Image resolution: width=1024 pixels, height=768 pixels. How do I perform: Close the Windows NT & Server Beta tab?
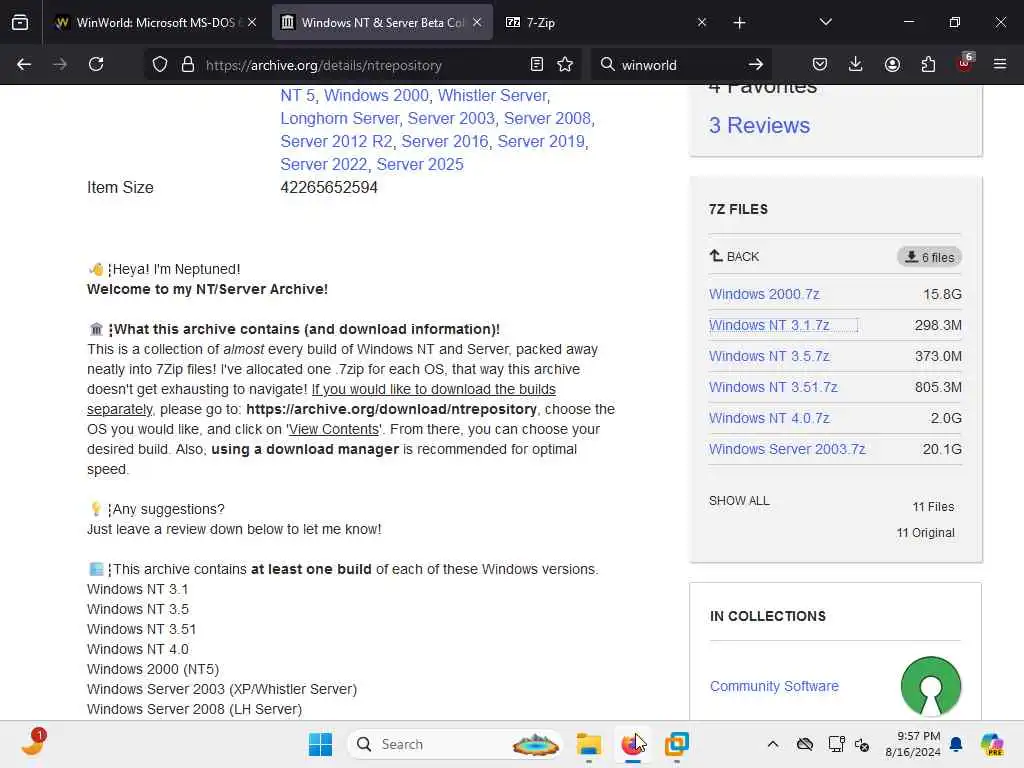(477, 22)
